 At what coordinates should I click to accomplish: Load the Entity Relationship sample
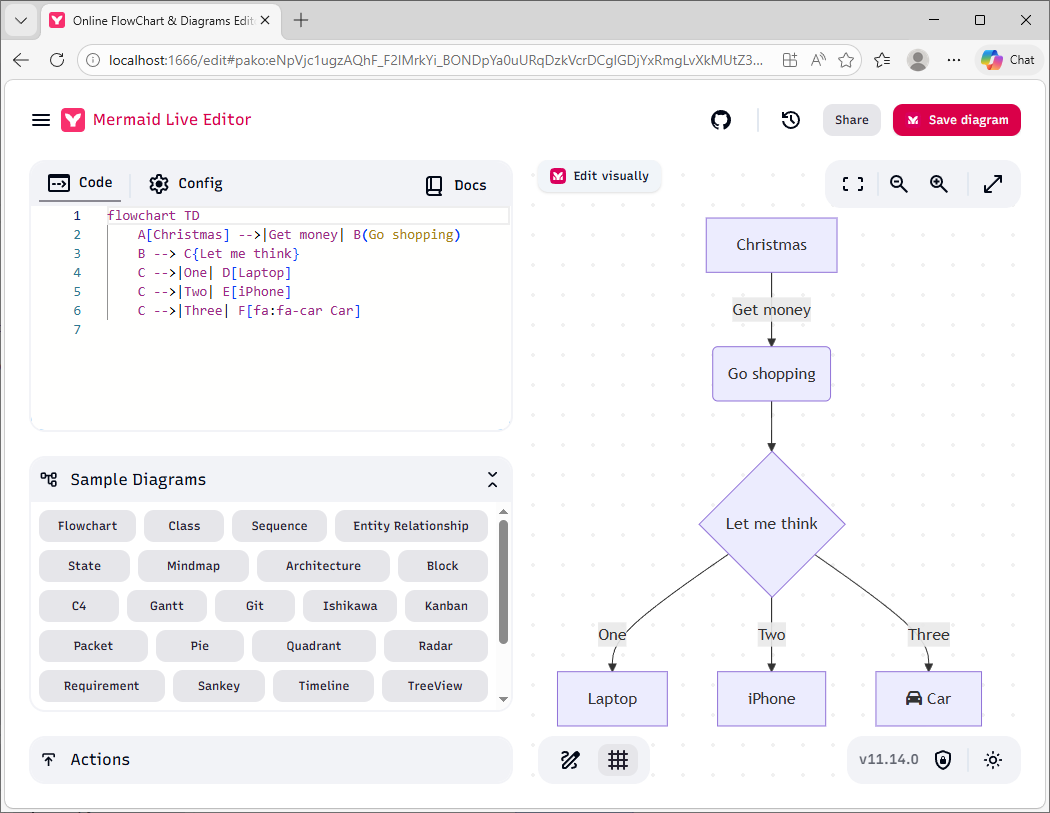[410, 526]
